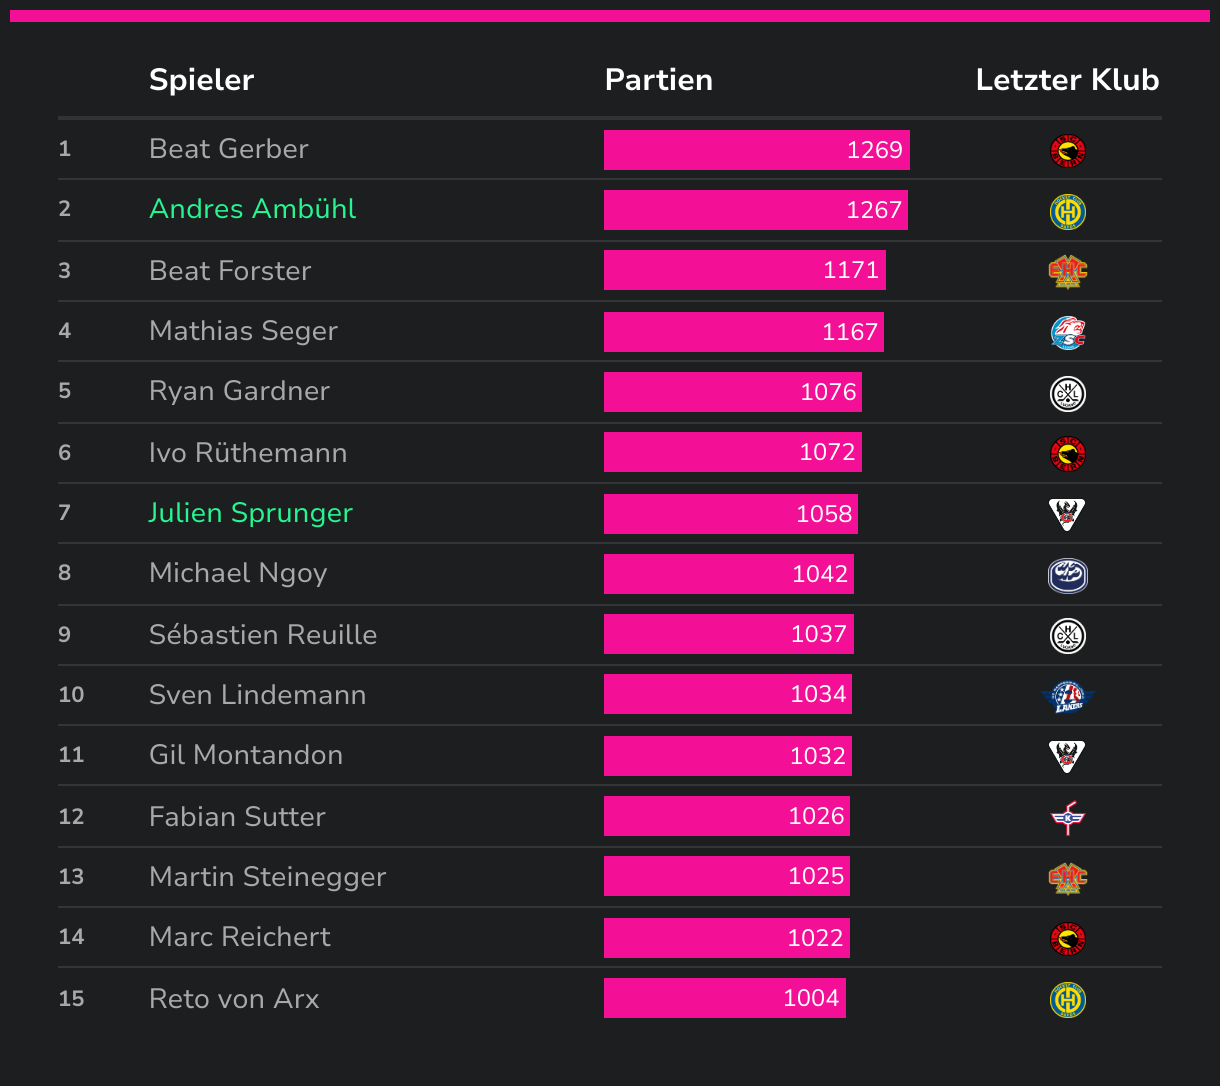Image resolution: width=1220 pixels, height=1086 pixels.
Task: Click the Partien column header
Action: [x=659, y=80]
